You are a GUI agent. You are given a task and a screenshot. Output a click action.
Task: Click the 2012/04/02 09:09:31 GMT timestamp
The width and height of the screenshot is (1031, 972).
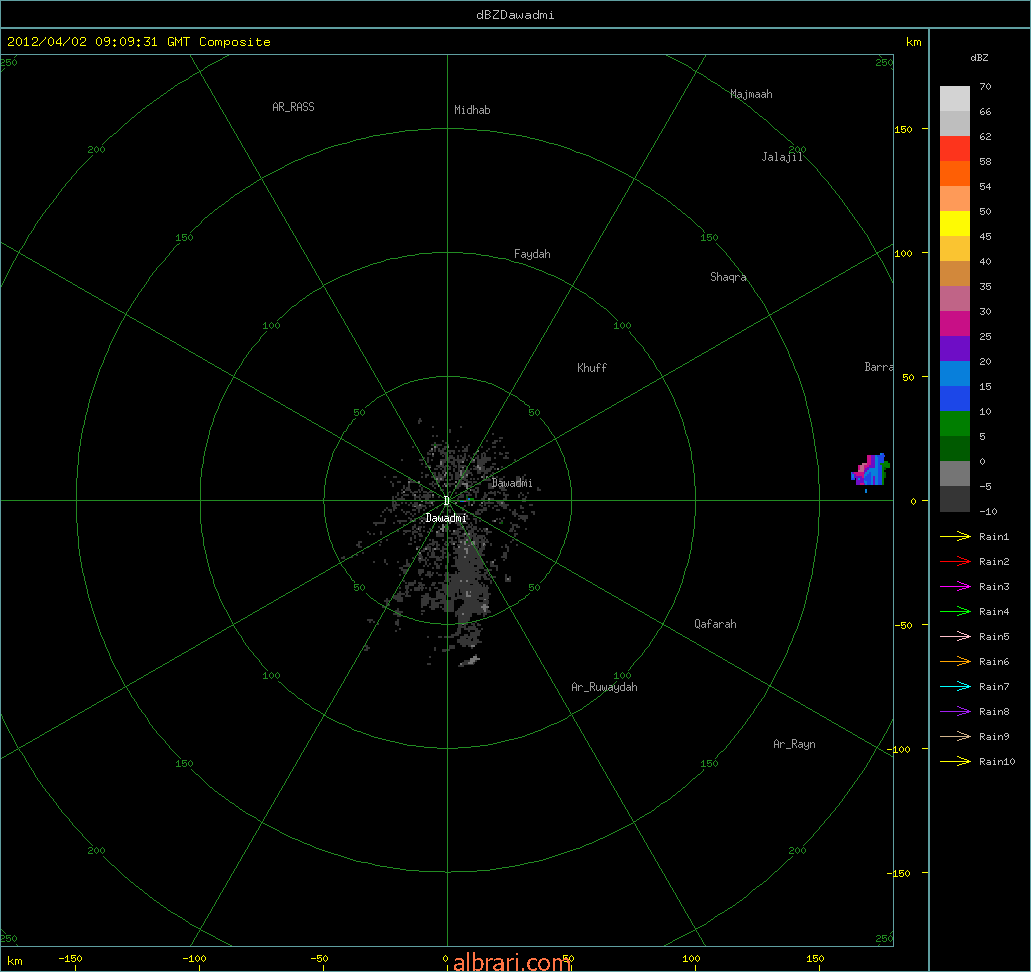tap(99, 41)
